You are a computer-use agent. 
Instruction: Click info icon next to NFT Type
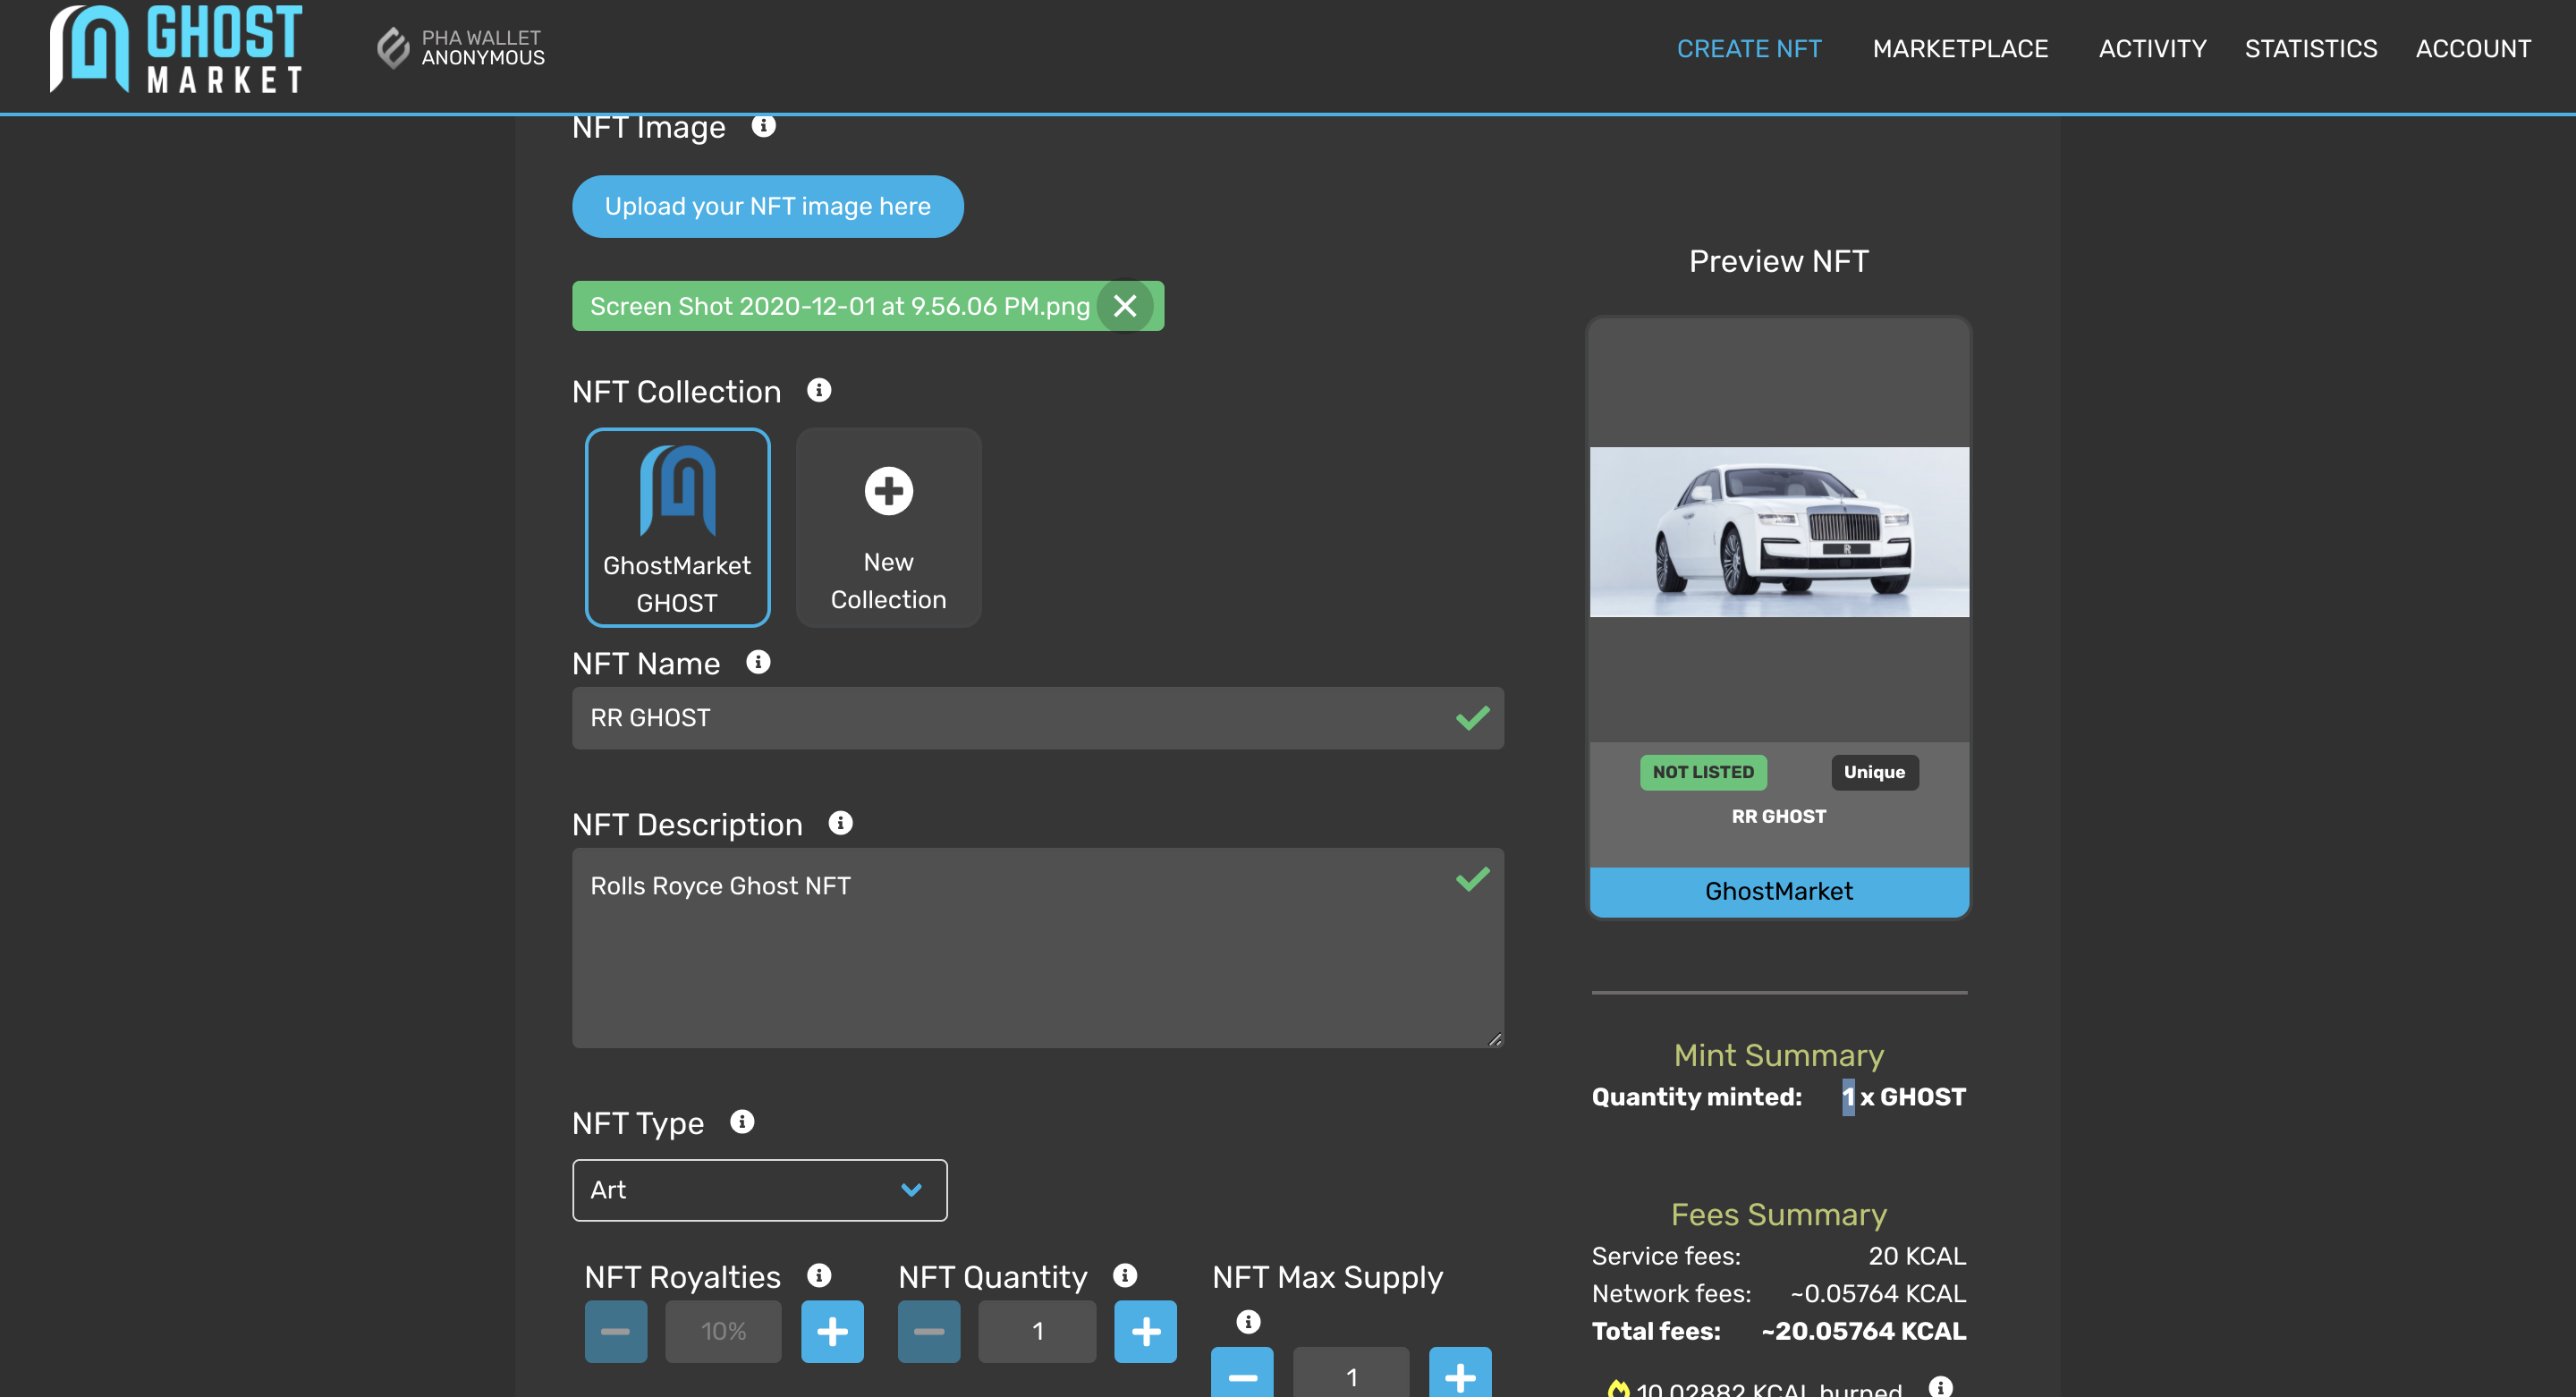[741, 1121]
